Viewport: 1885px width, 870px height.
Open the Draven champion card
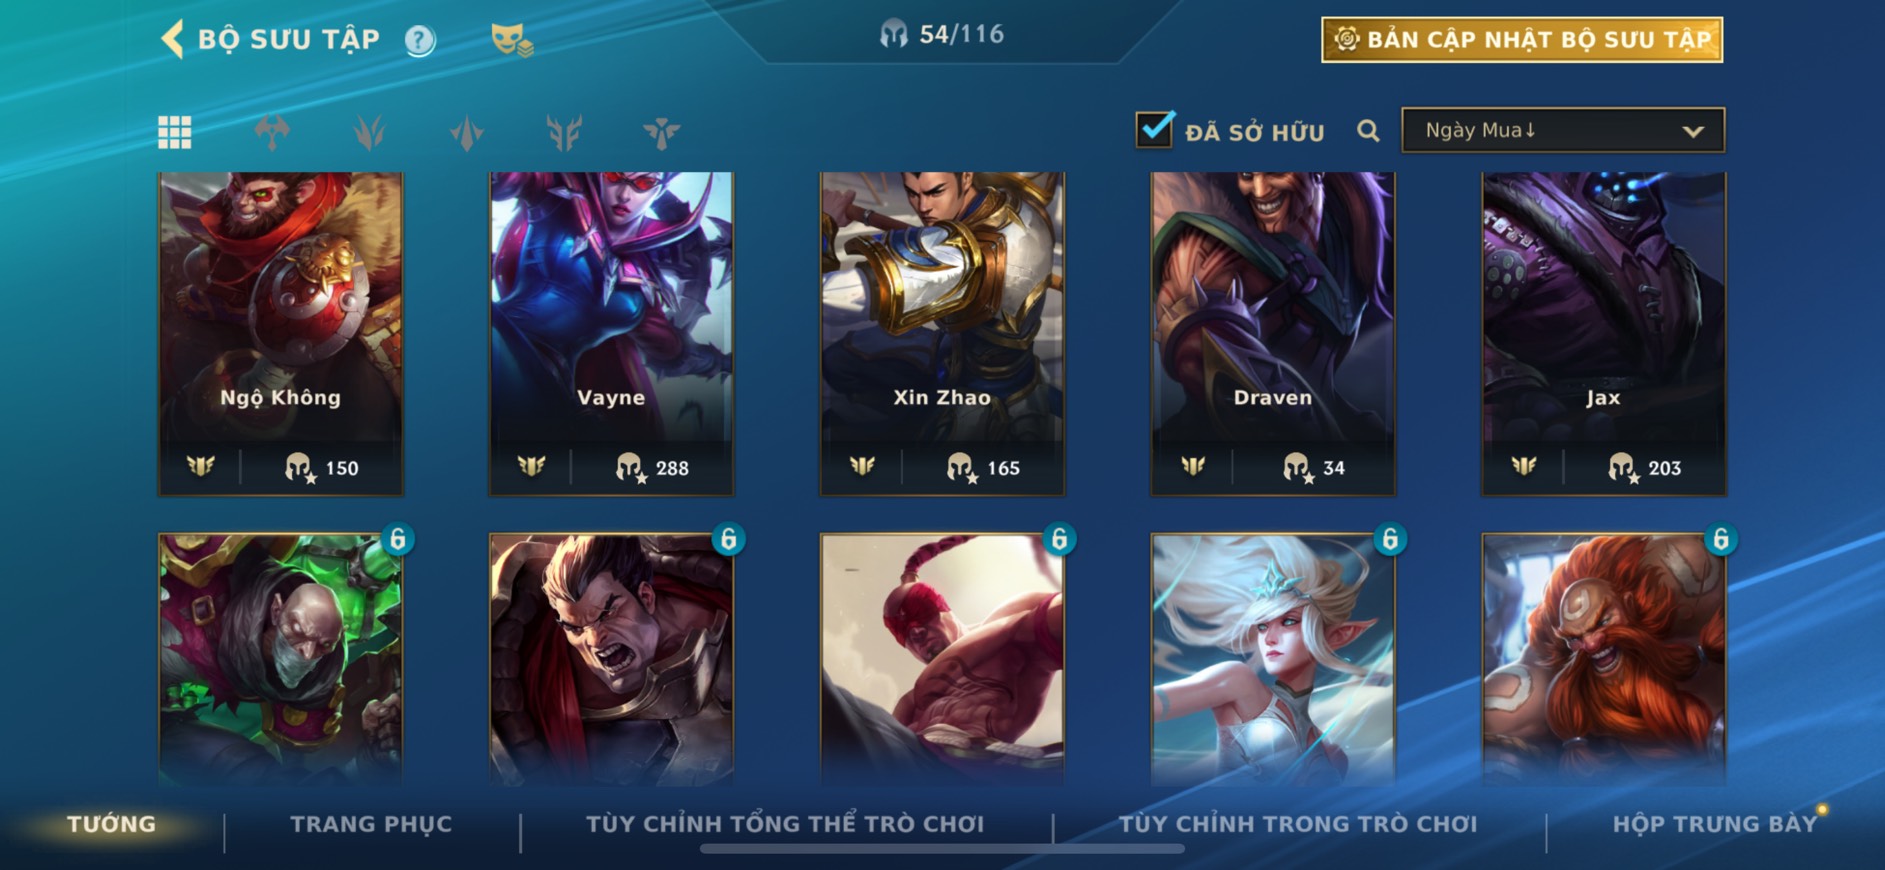(x=1273, y=334)
